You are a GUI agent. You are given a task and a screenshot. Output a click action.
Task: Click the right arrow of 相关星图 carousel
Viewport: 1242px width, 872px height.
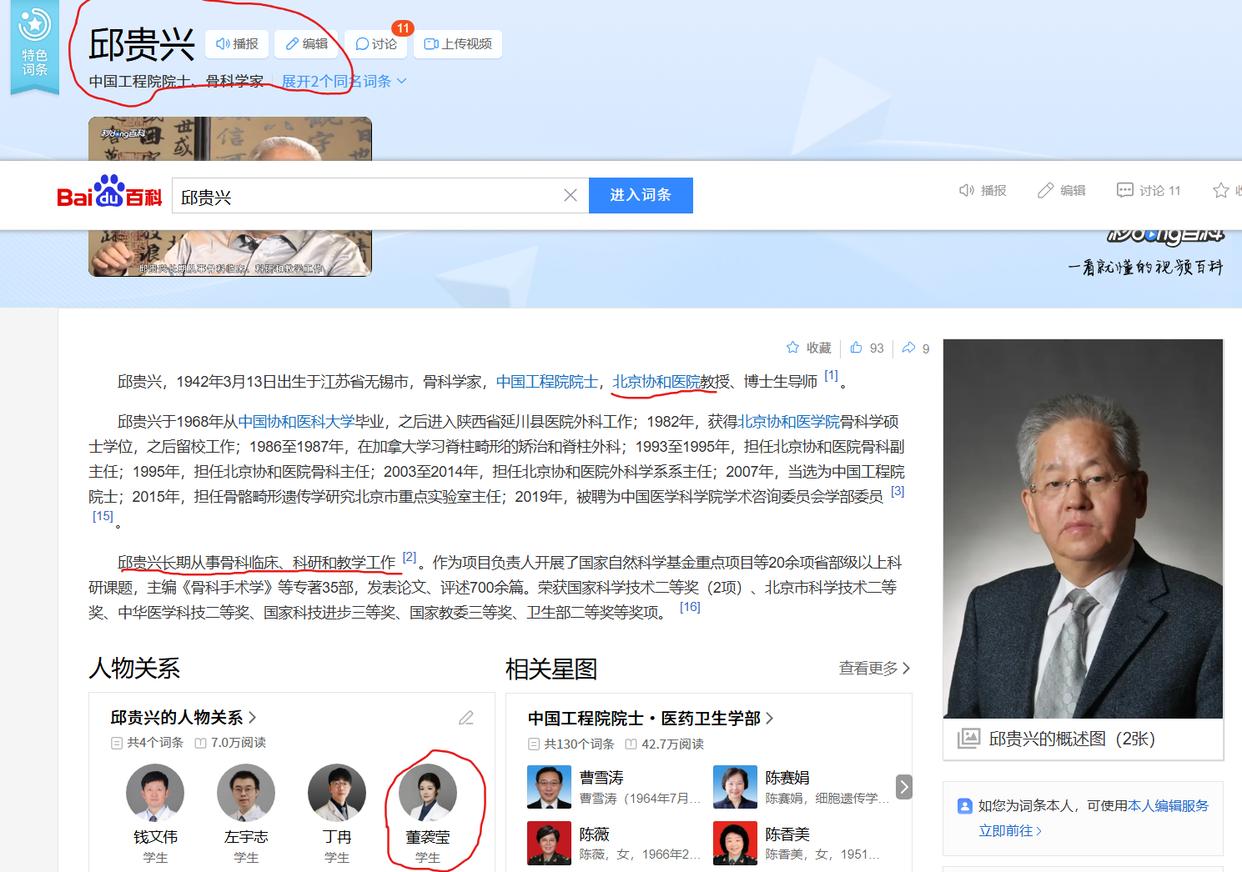(904, 787)
